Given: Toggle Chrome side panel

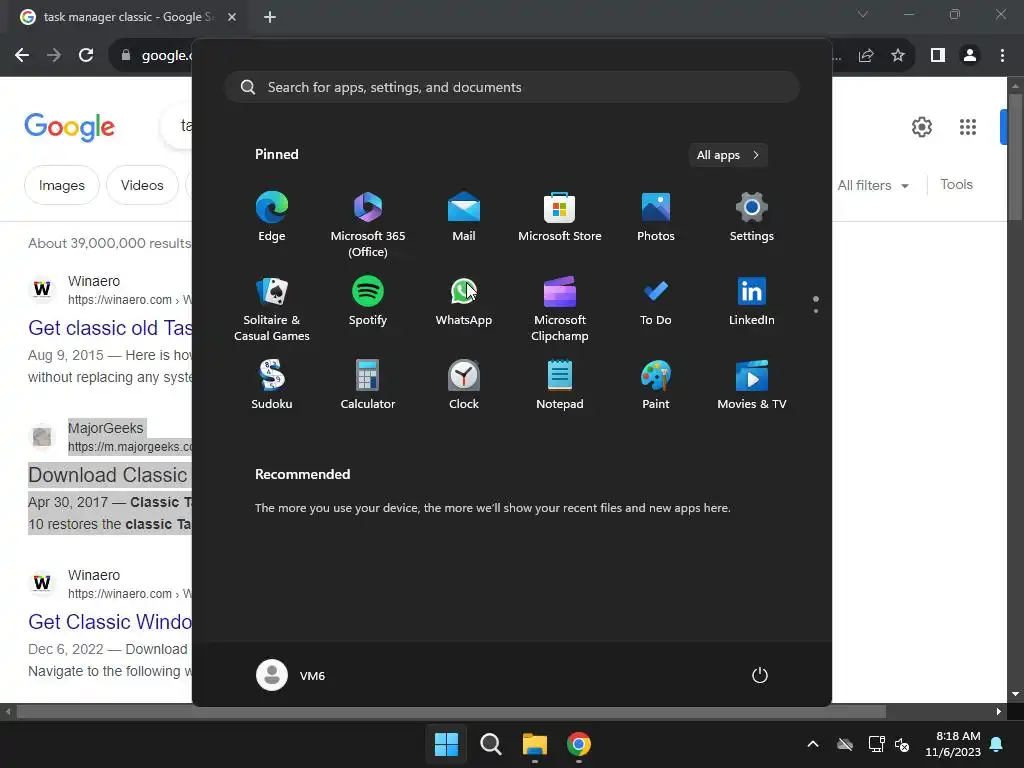Looking at the screenshot, I should (x=938, y=56).
